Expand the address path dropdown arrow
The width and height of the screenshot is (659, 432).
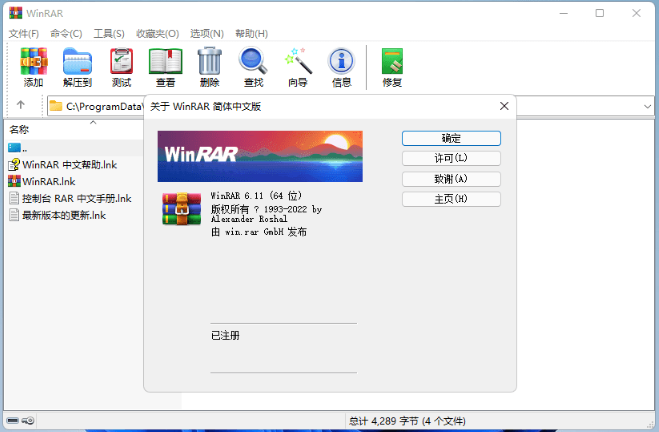point(647,106)
